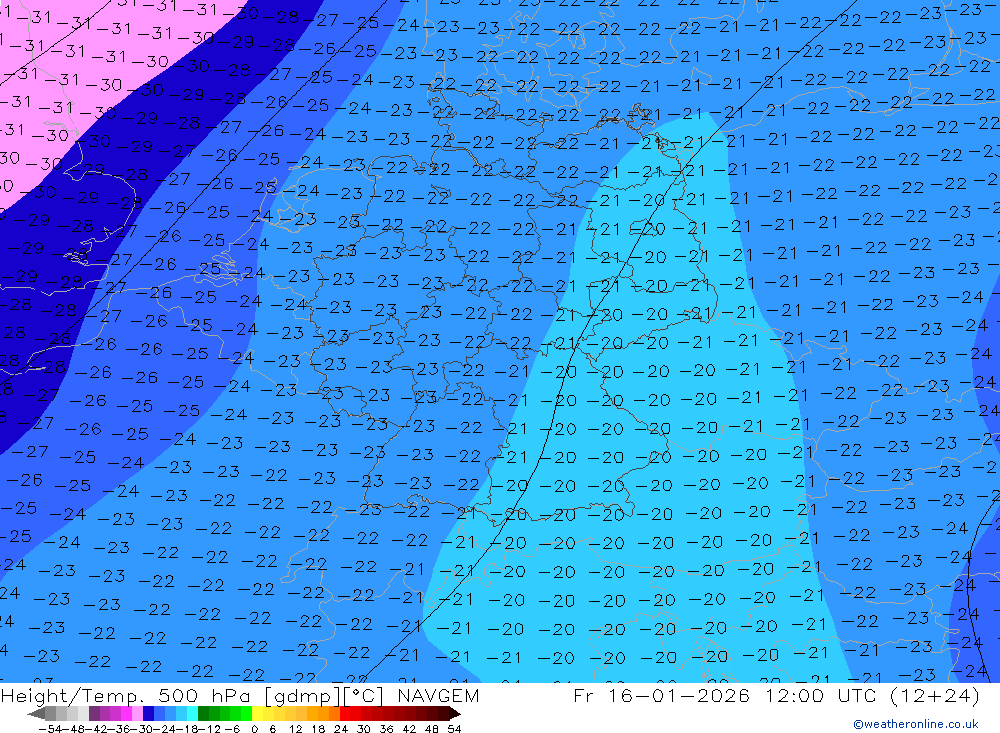Screen dimensions: 1000x733
Task: Click the '500 hPa' level label
Action: (x=205, y=696)
